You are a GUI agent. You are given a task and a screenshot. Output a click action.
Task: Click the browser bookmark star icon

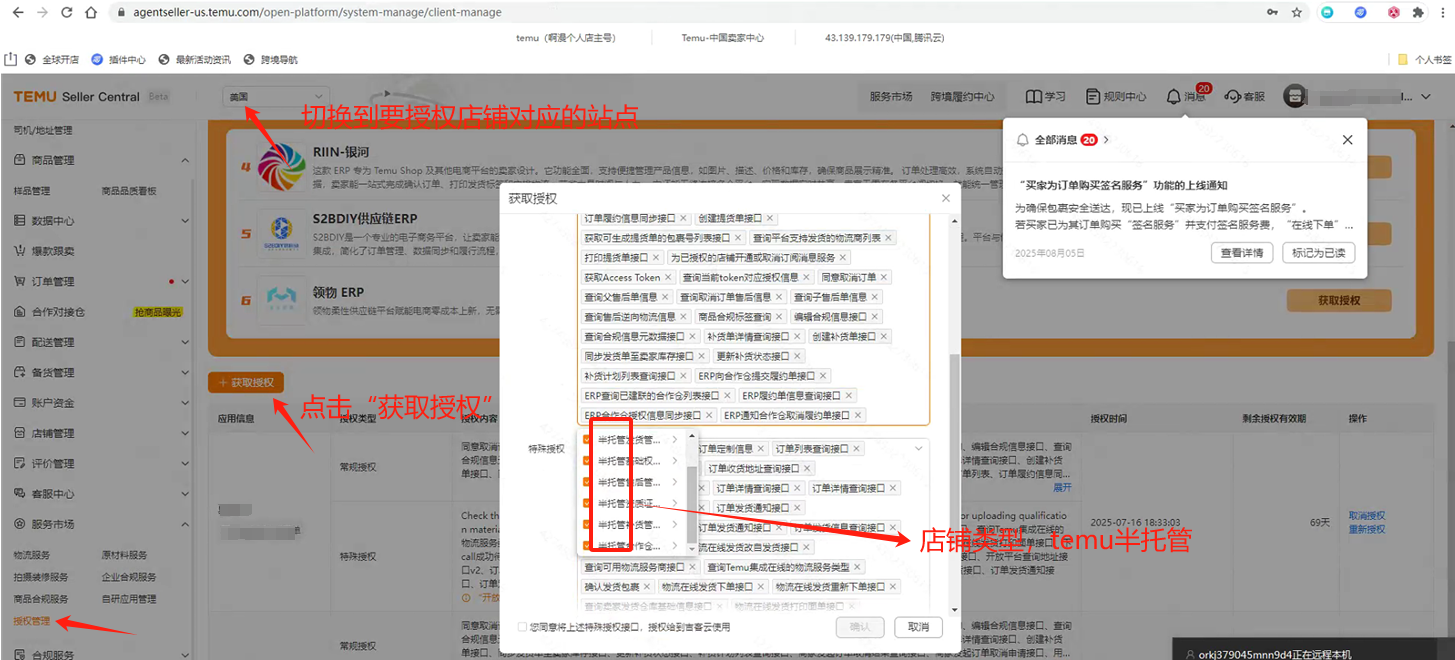[1297, 13]
